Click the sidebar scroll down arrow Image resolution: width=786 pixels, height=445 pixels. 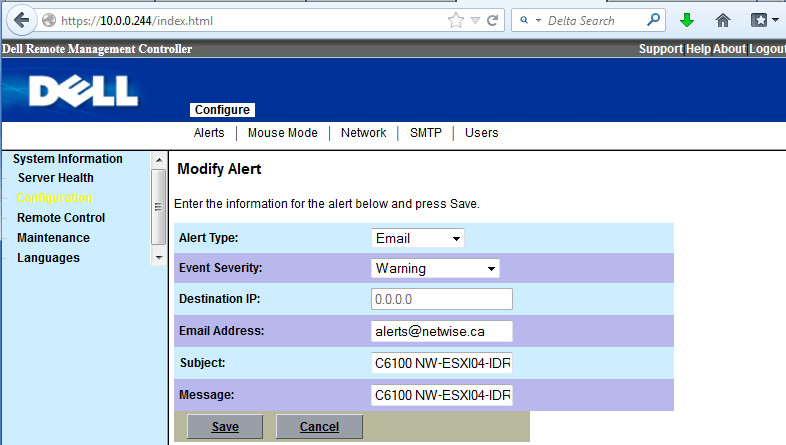coord(159,258)
